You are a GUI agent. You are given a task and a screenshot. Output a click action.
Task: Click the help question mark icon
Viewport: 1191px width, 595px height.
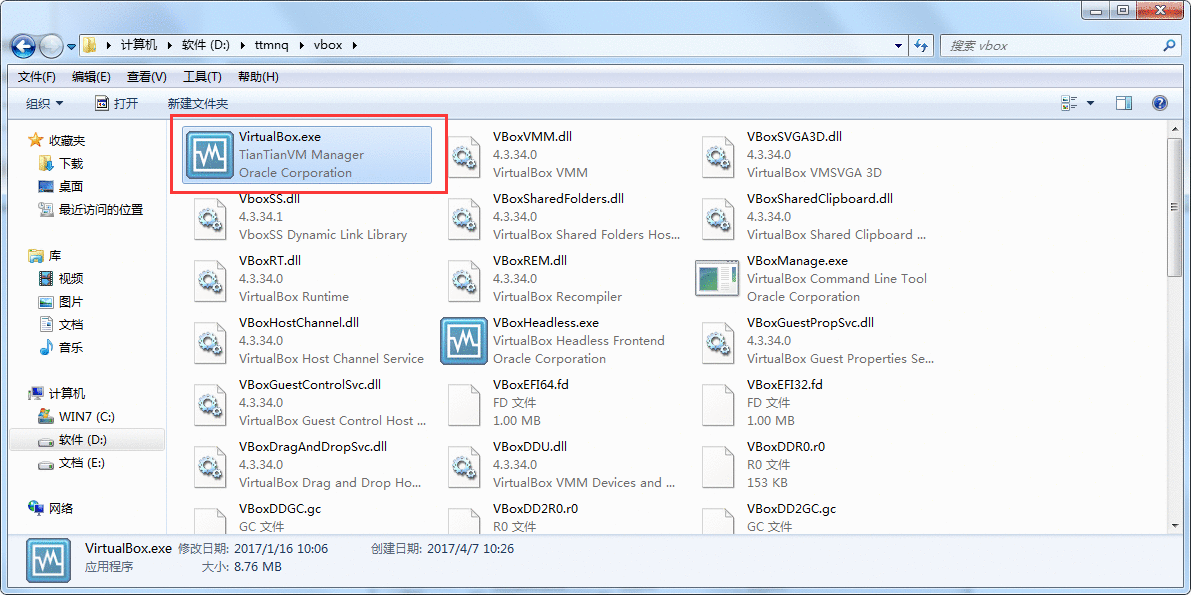pyautogui.click(x=1160, y=103)
